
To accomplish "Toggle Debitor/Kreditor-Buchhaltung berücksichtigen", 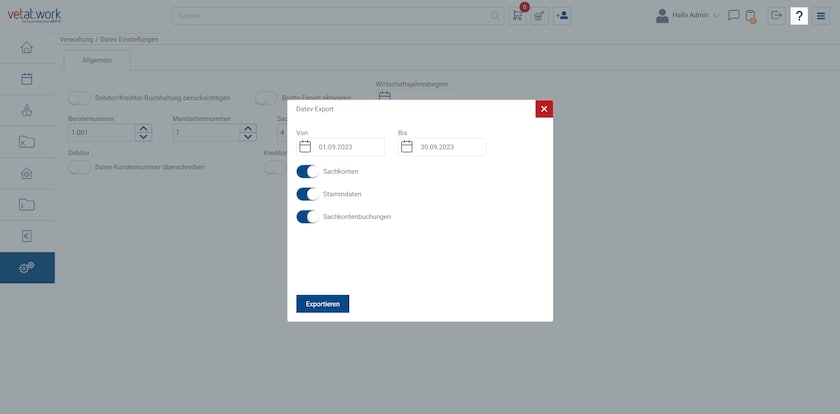I will pyautogui.click(x=79, y=98).
